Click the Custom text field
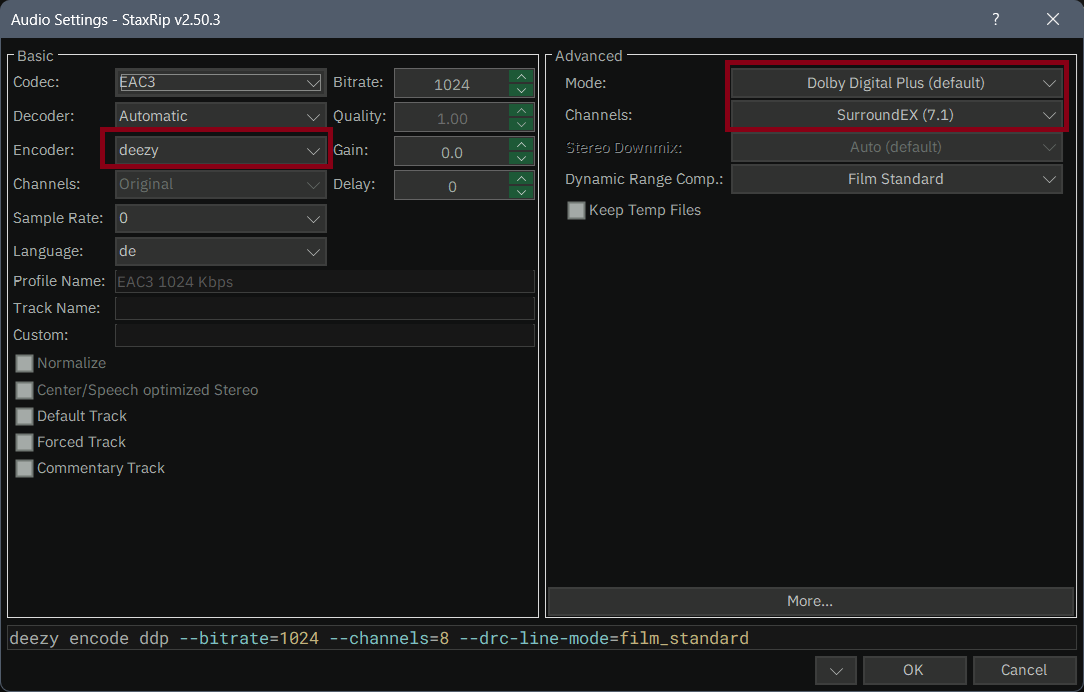This screenshot has height=692, width=1084. coord(325,335)
